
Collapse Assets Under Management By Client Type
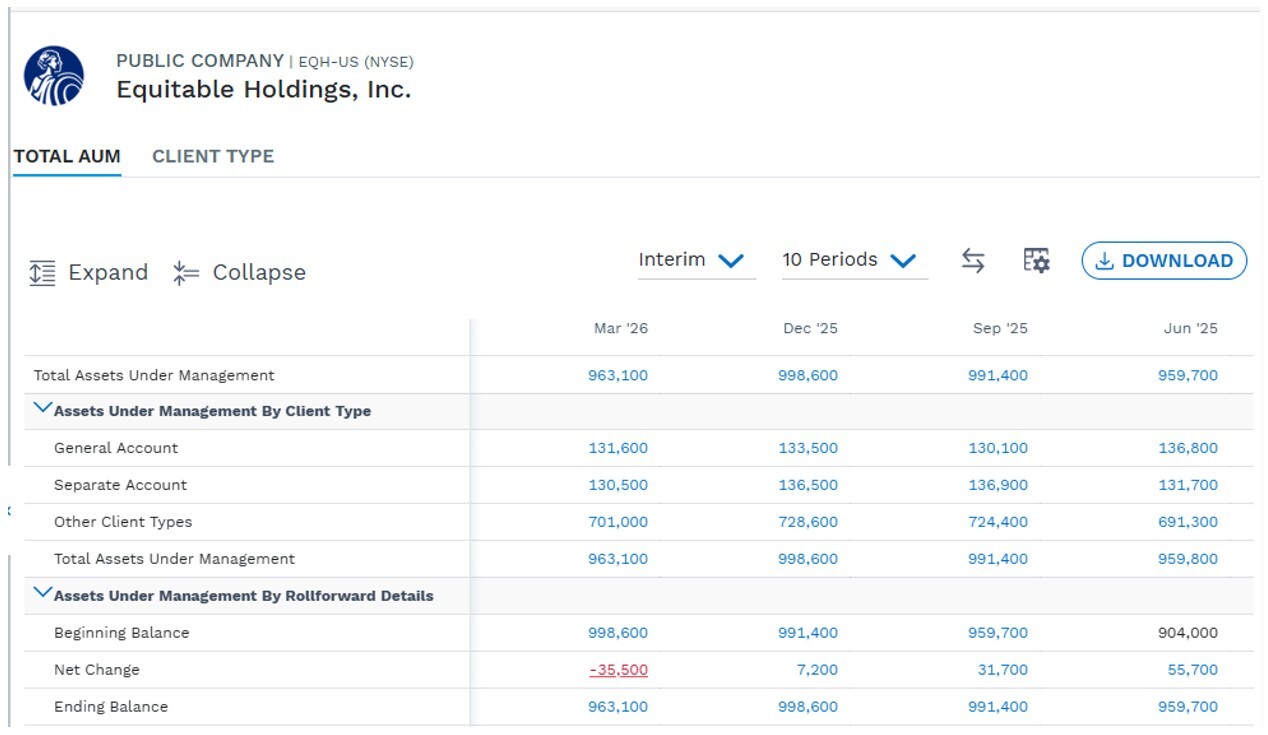pos(43,408)
